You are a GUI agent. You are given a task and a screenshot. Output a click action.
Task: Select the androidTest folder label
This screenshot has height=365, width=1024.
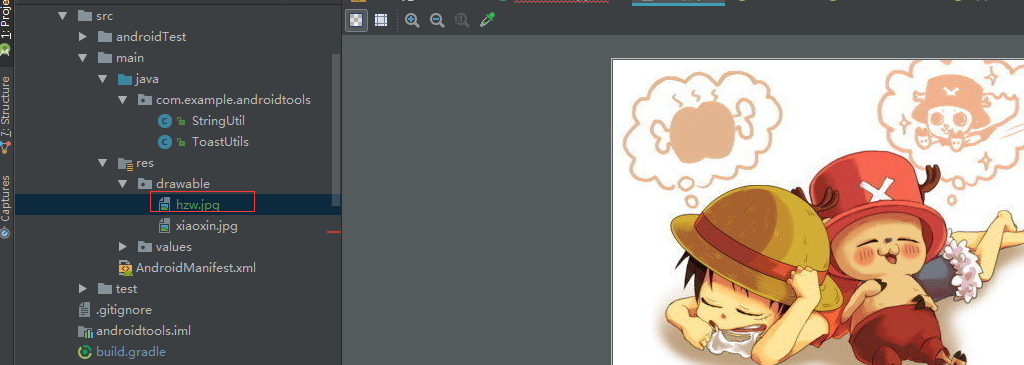point(151,37)
